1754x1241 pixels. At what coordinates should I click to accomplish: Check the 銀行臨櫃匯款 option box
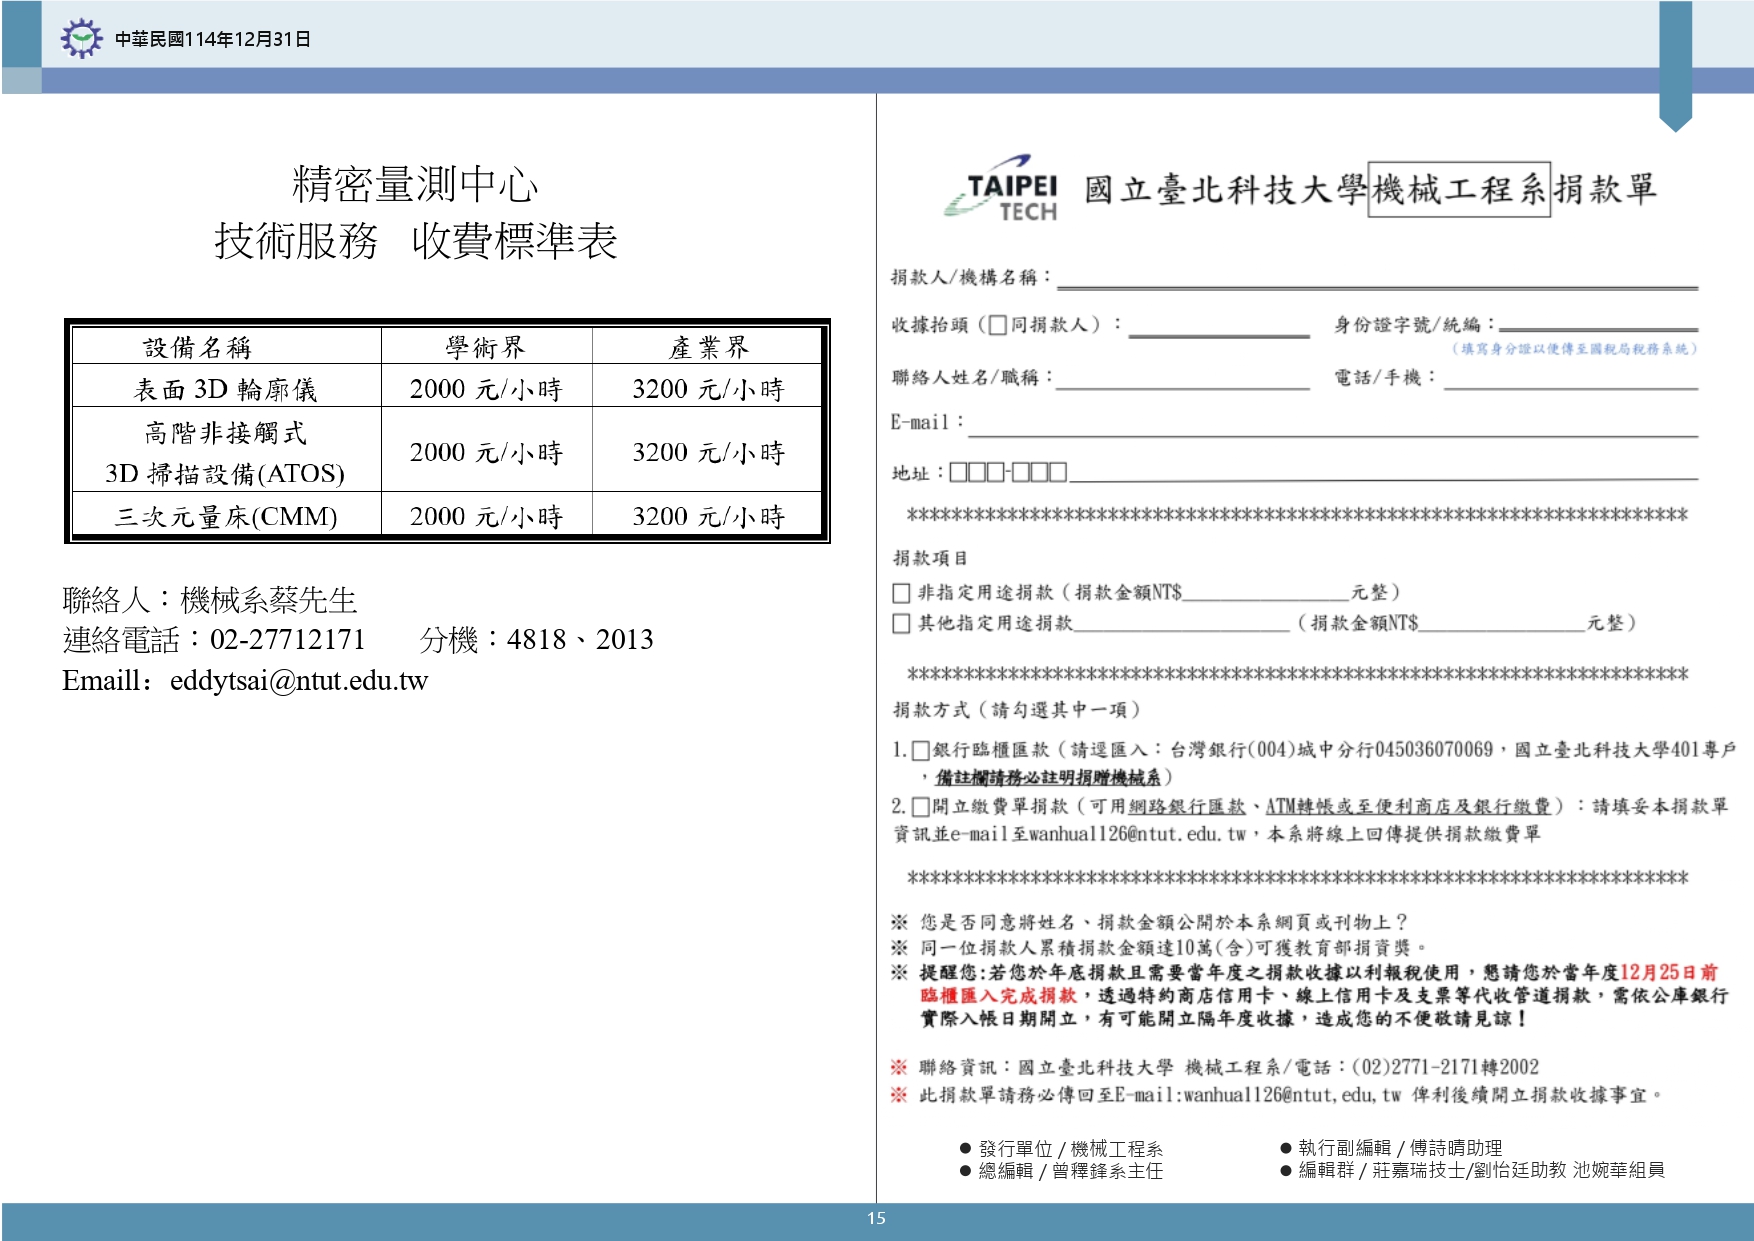921,751
